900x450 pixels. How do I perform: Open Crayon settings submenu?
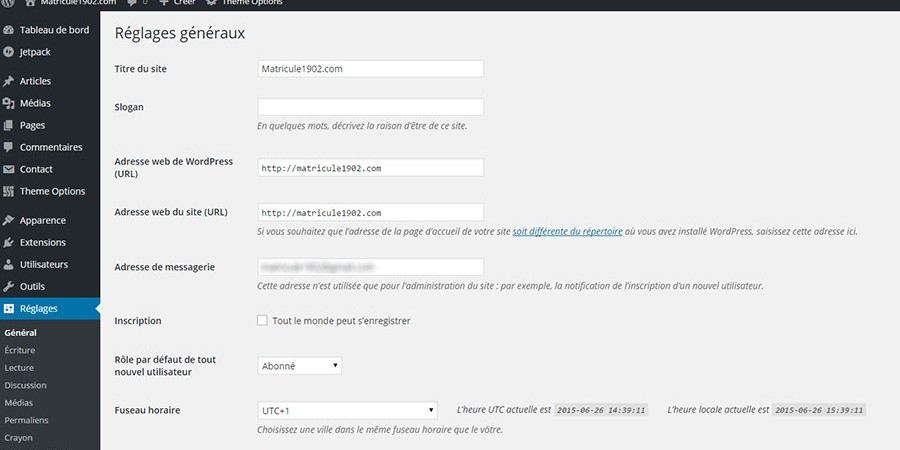(18, 438)
